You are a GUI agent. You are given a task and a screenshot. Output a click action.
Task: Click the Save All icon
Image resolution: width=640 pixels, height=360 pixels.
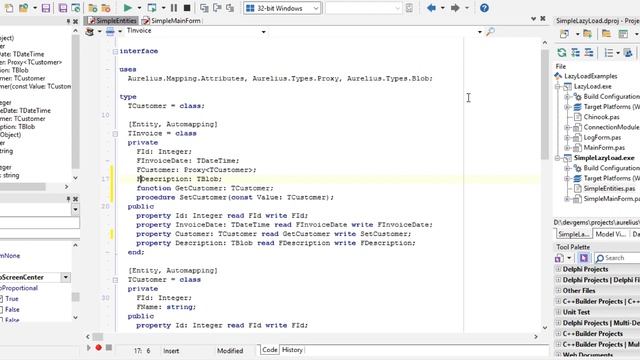click(63, 8)
